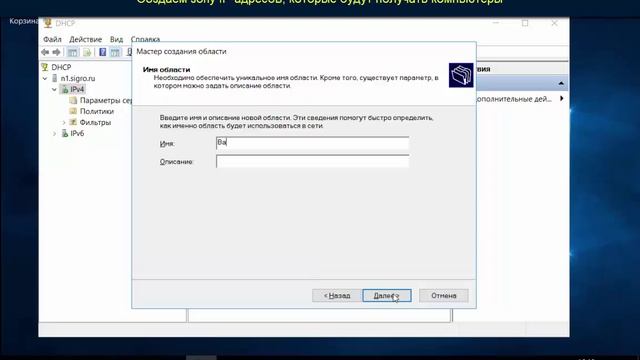Open the Действие menu

[85, 39]
